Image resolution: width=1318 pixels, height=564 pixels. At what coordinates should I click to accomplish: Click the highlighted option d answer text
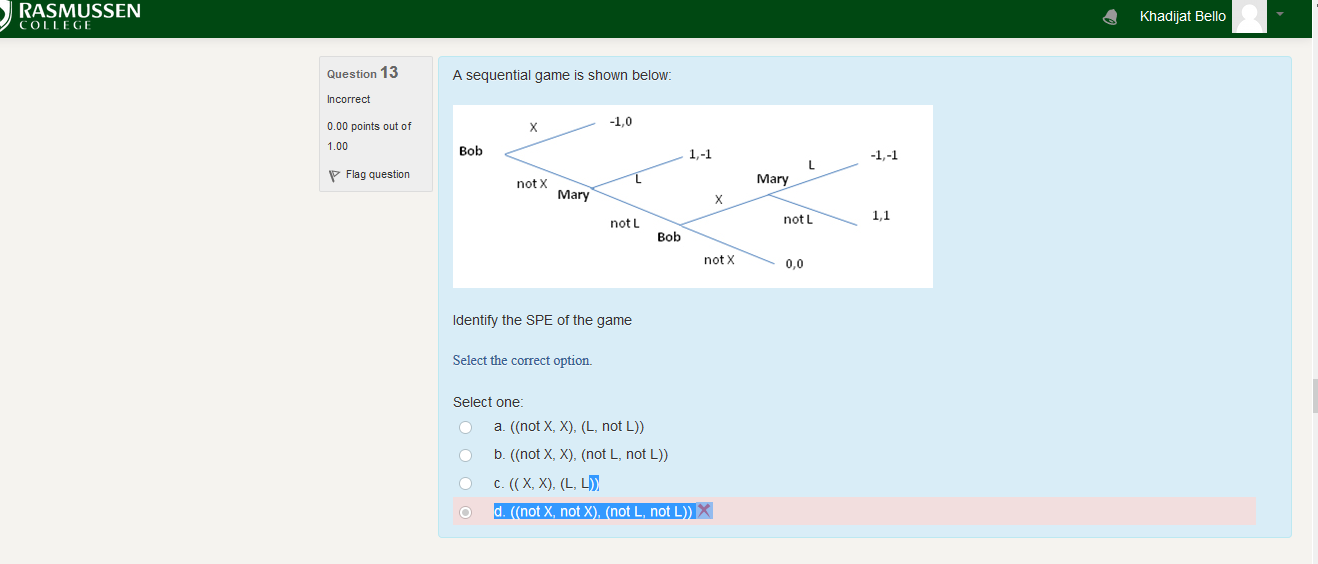[x=593, y=512]
